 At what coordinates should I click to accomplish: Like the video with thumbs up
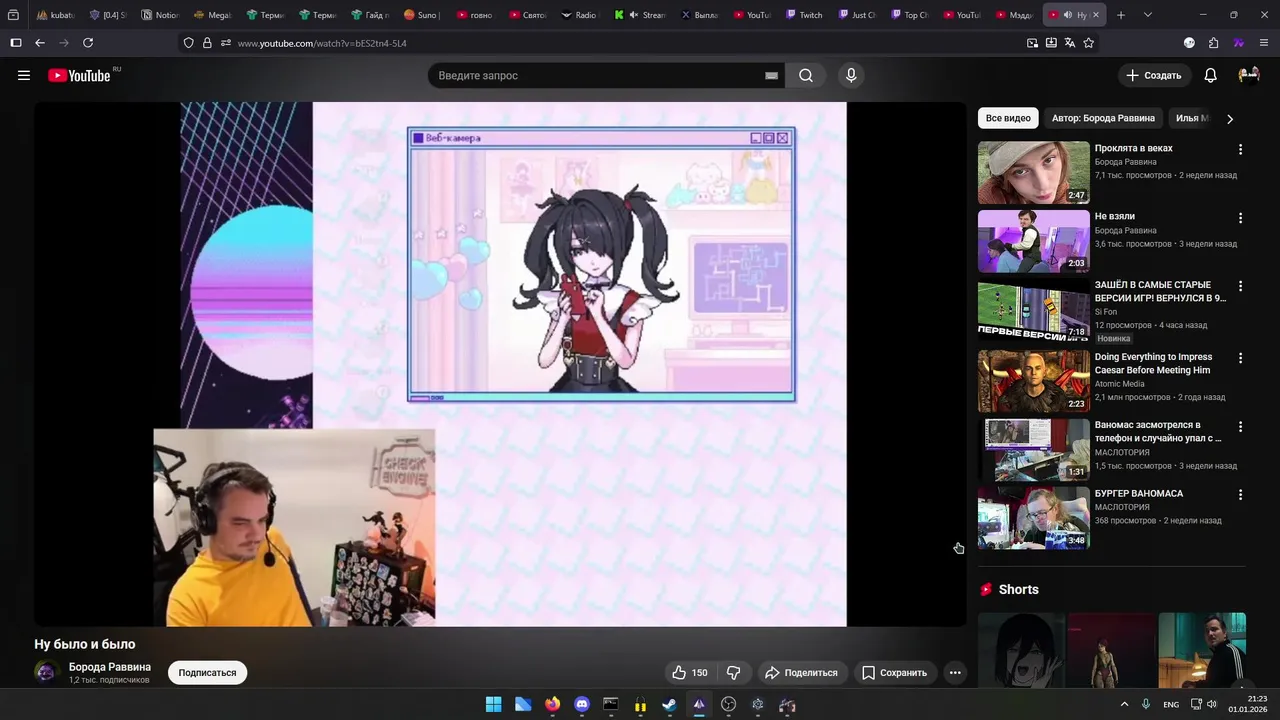(689, 673)
